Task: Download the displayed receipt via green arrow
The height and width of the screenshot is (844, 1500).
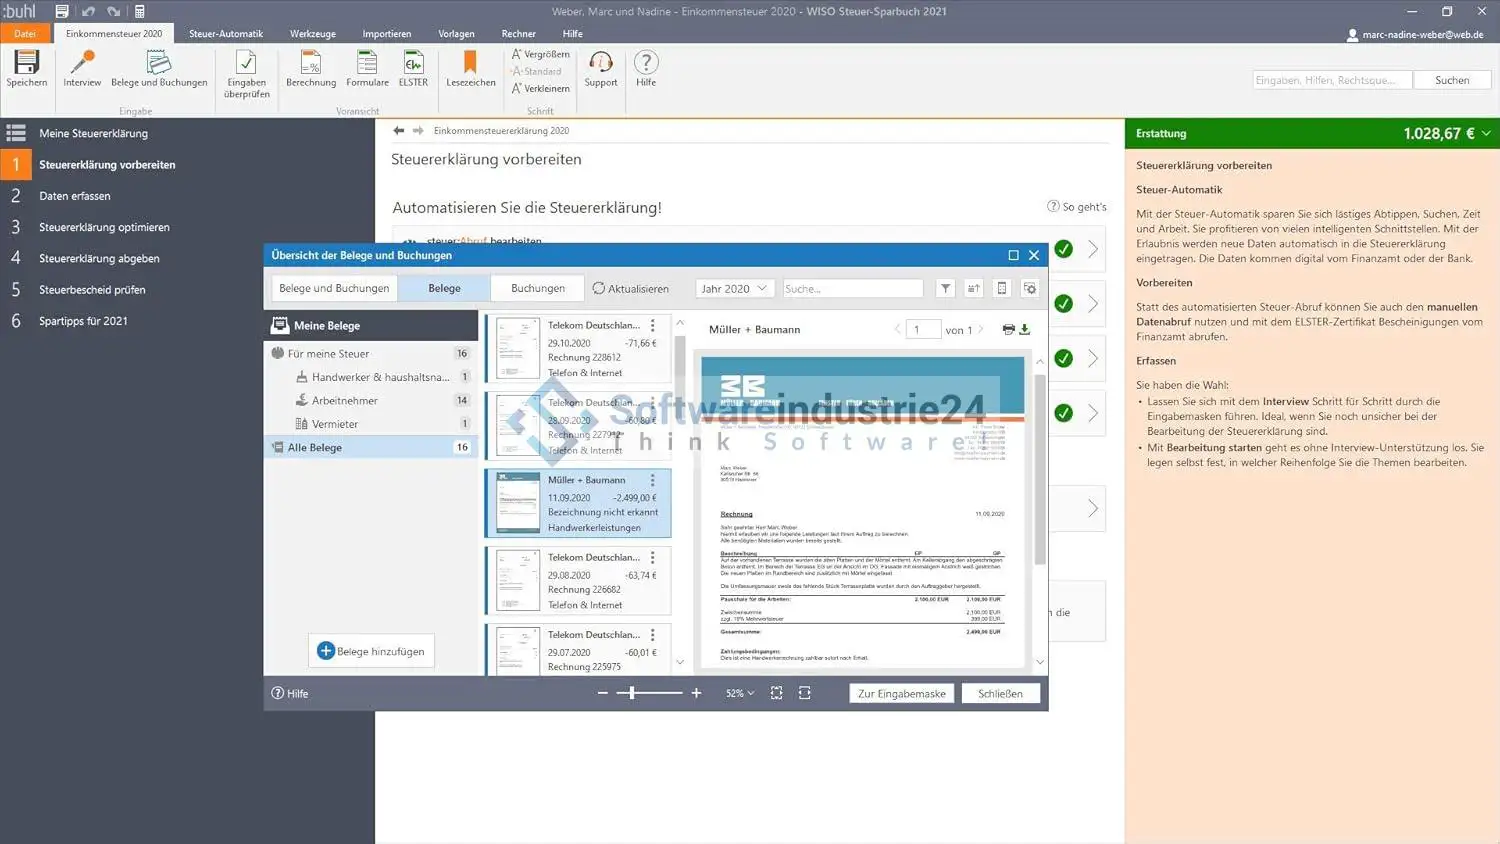Action: pos(1025,330)
